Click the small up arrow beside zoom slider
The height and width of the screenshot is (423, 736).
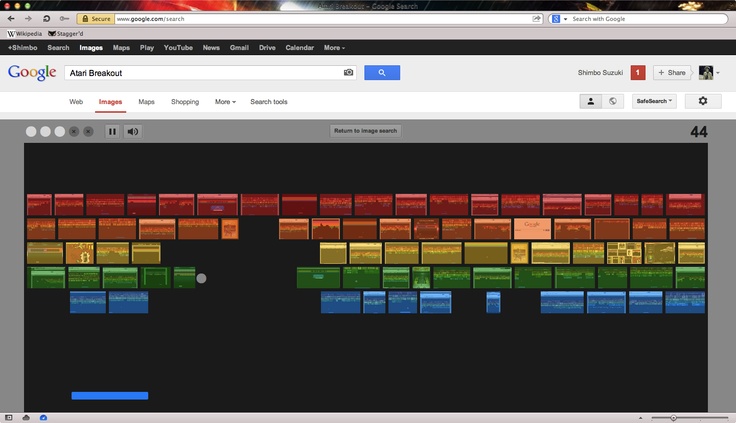click(x=640, y=418)
